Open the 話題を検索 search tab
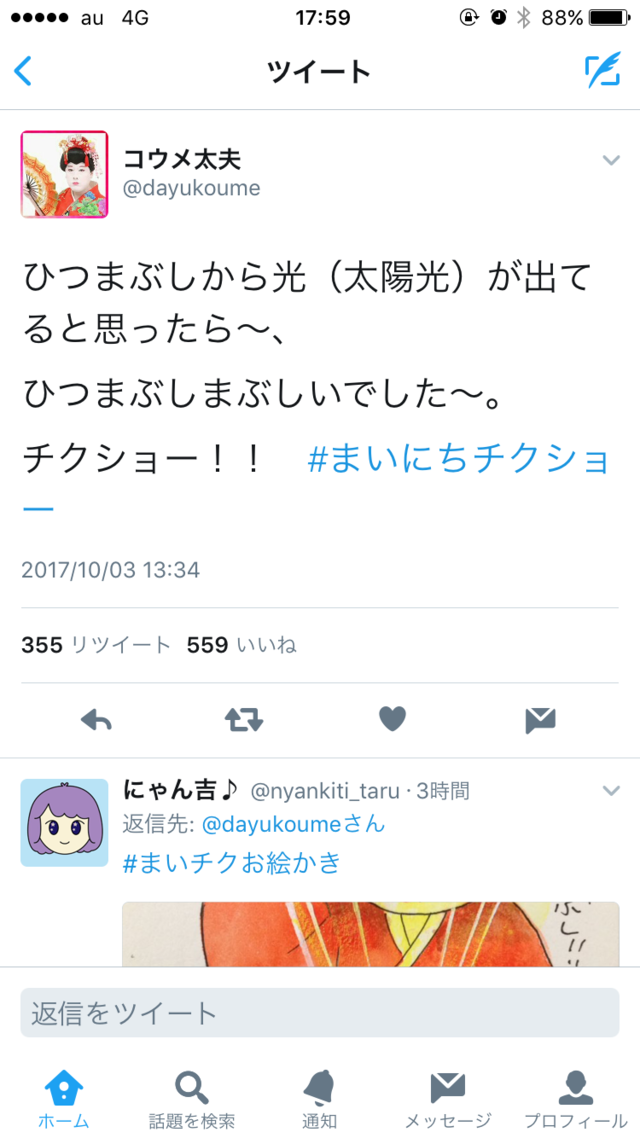This screenshot has height=1138, width=640. point(192,1099)
